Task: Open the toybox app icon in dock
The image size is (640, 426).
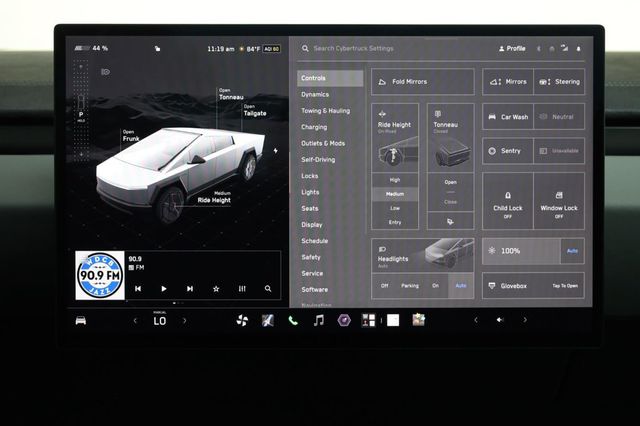Action: point(418,320)
